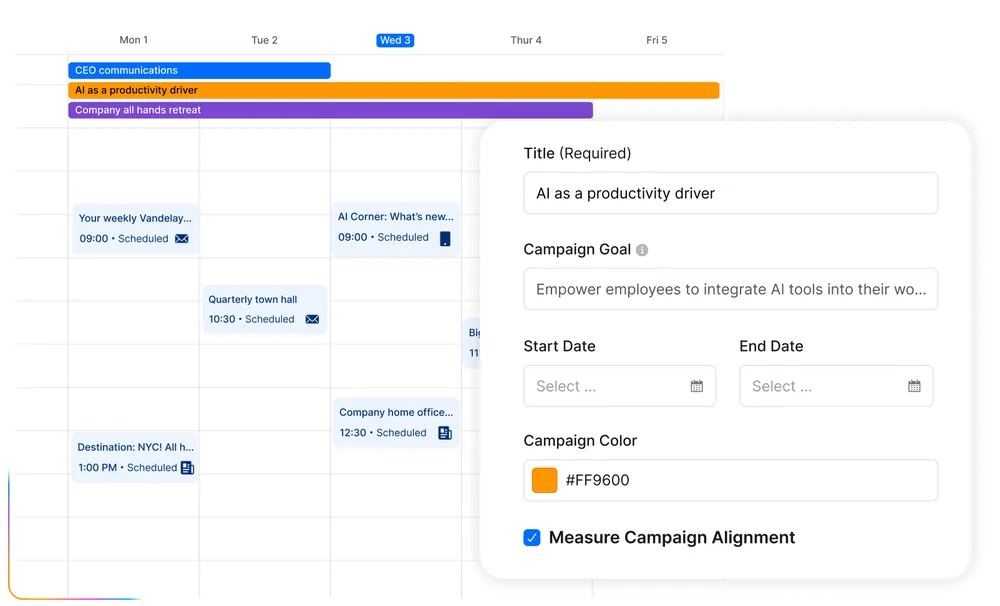Click the mobile phone icon on AI Corner event

click(443, 237)
